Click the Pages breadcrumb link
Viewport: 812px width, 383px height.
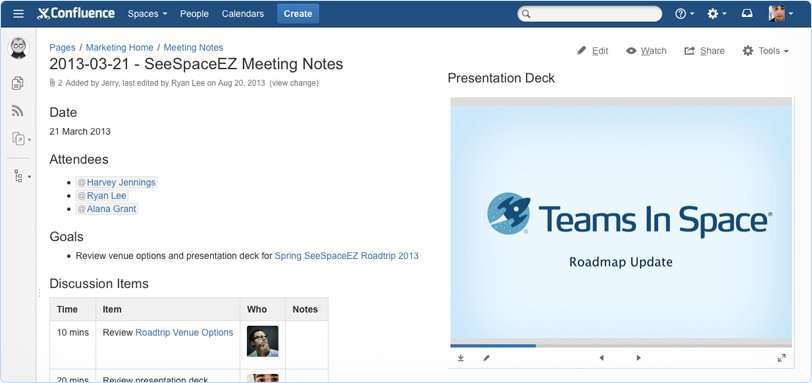point(63,48)
